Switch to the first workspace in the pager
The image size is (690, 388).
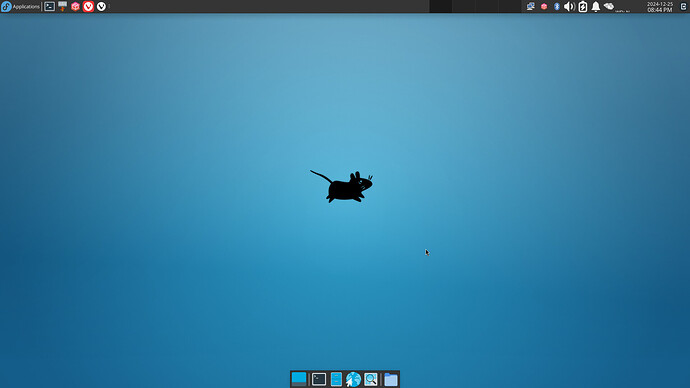(440, 7)
